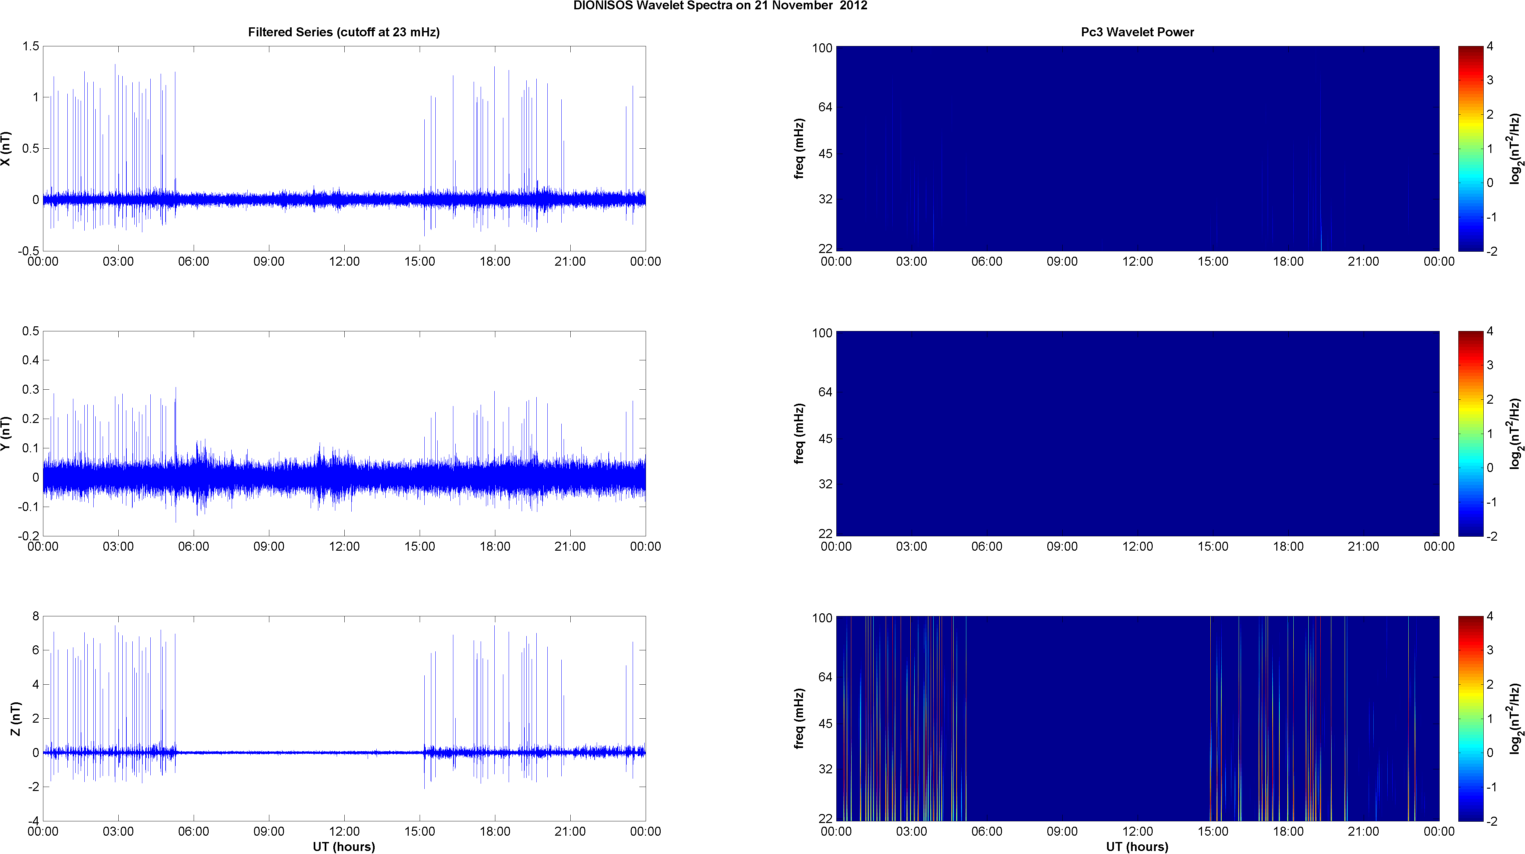This screenshot has height=854, width=1525.
Task: Click the '8' tick on the Z plot
Action: [x=36, y=617]
